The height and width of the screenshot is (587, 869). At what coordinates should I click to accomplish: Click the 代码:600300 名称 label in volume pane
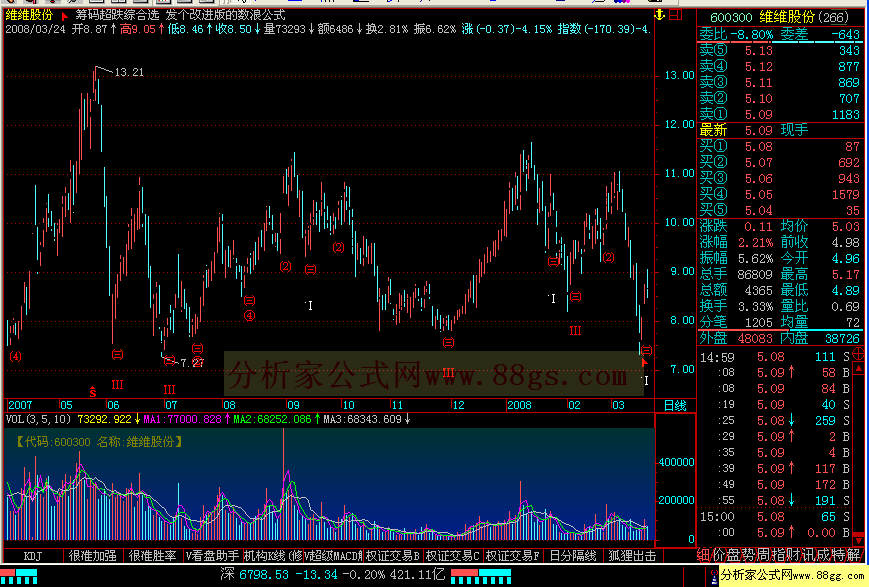point(99,442)
